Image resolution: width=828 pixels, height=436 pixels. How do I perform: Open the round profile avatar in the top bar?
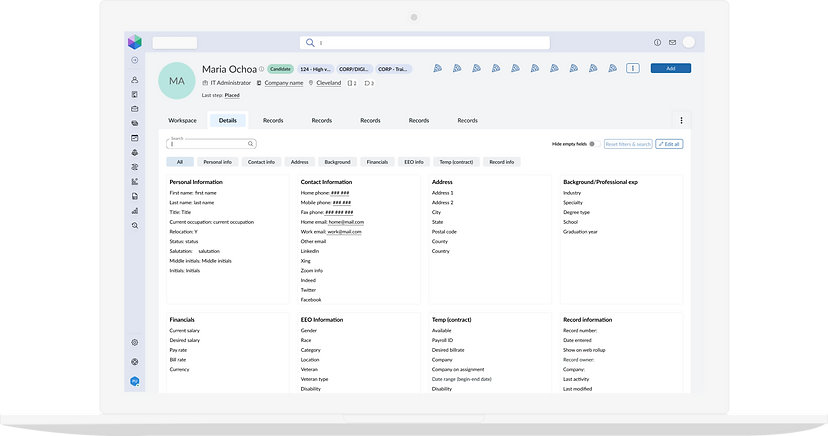tap(689, 43)
